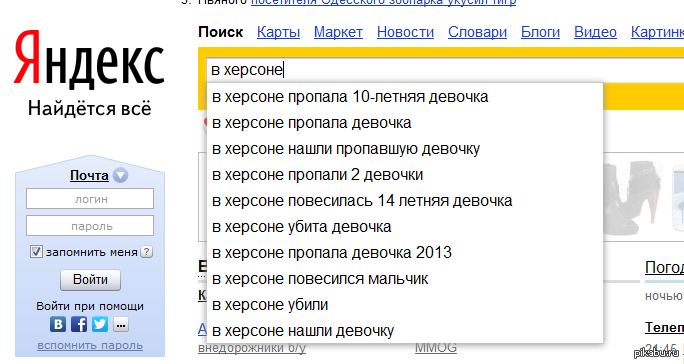This screenshot has height=364, width=684.
Task: Click the Yandex logo
Action: tap(89, 59)
